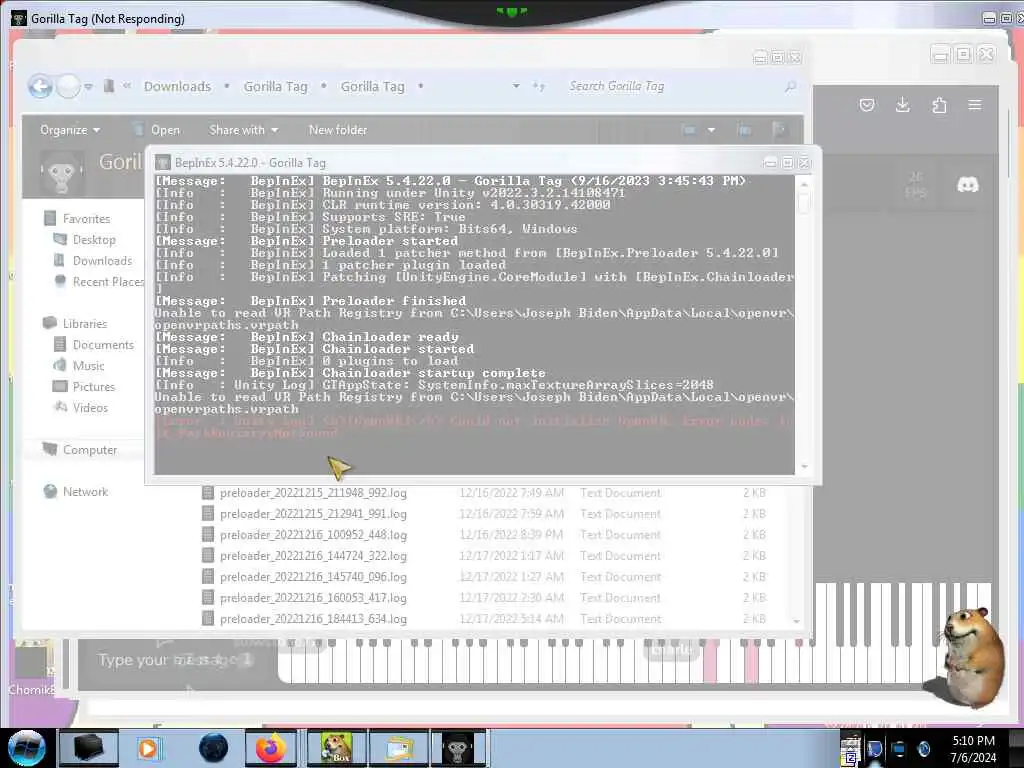
Task: Select file preloader_20221215_211948_992.log
Action: tap(304, 493)
